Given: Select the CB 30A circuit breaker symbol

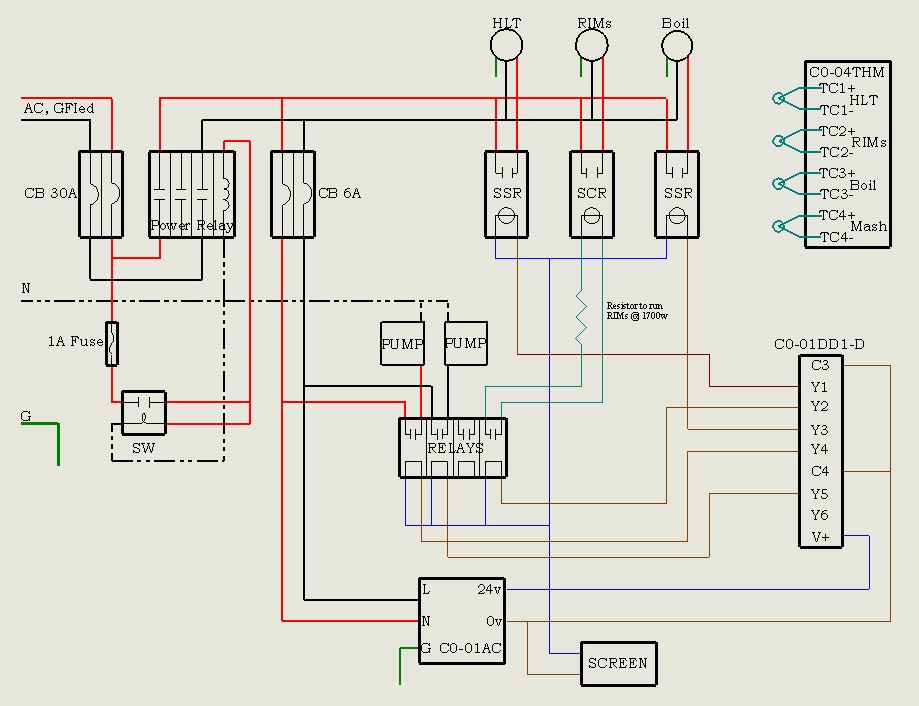Looking at the screenshot, I should 101,194.
